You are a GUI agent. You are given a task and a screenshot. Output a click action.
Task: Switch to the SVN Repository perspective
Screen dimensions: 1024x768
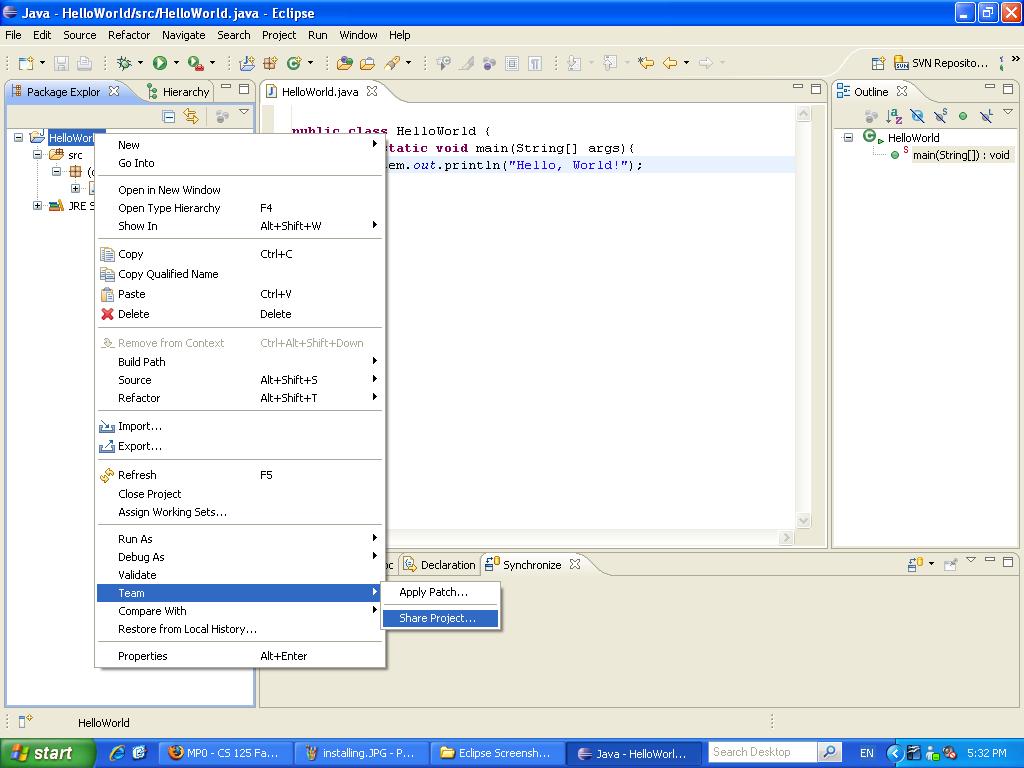point(938,63)
